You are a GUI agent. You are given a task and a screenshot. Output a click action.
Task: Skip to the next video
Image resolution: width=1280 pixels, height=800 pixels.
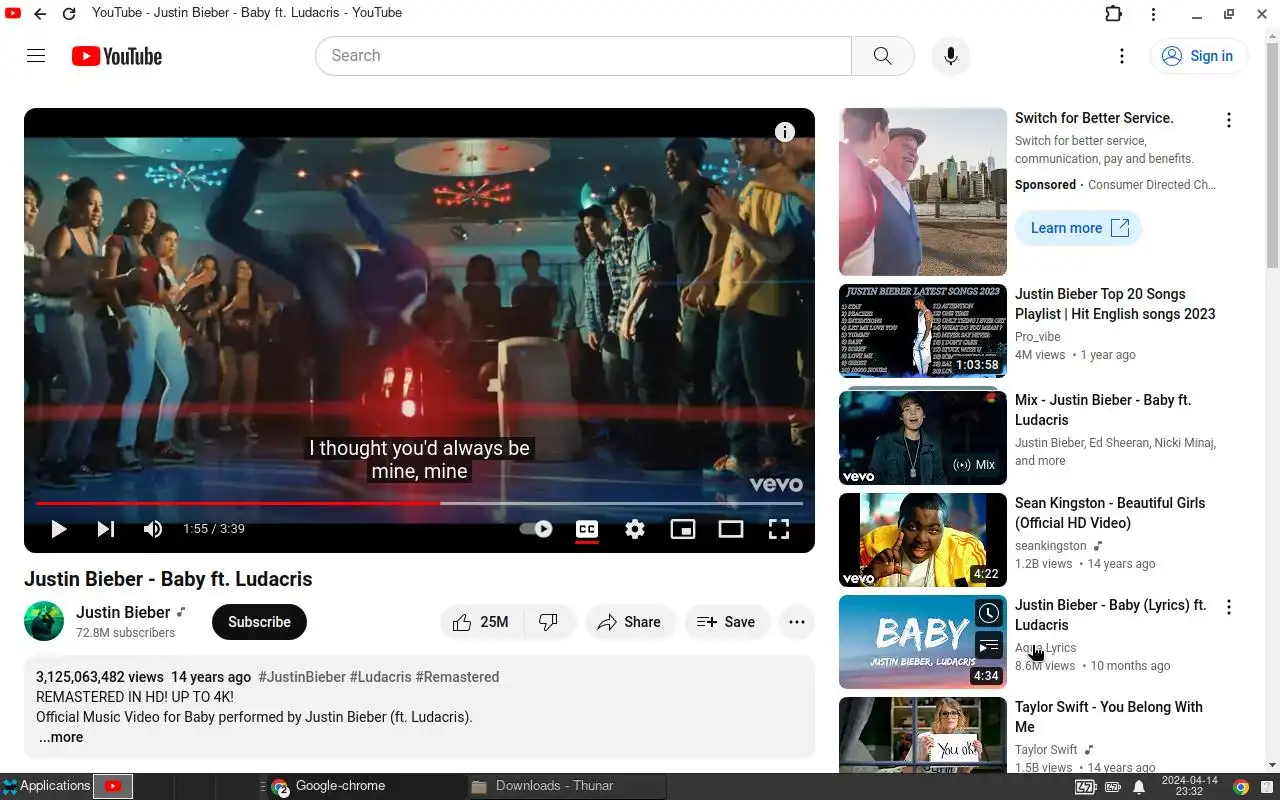point(105,529)
